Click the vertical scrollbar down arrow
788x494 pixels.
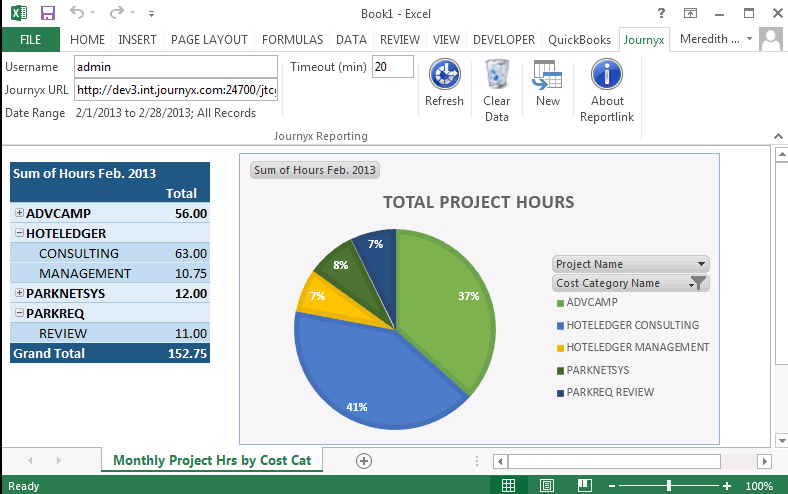click(781, 441)
